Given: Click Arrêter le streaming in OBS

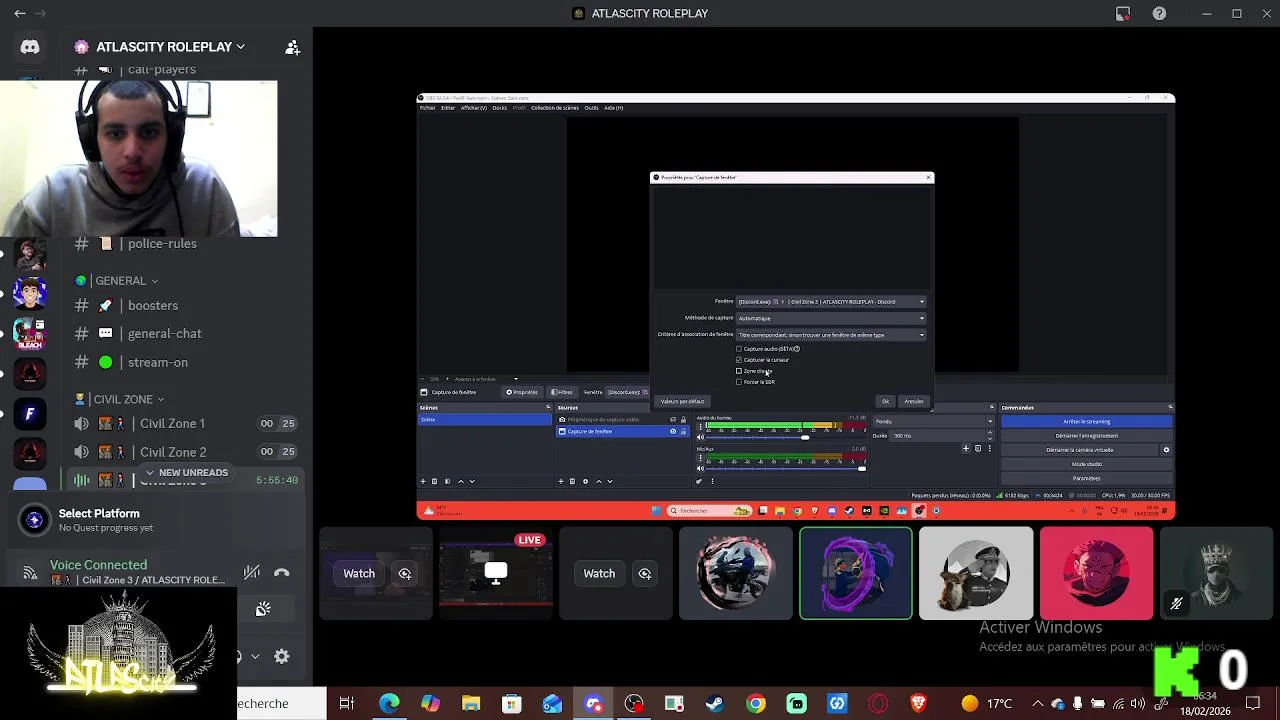Looking at the screenshot, I should (1086, 422).
